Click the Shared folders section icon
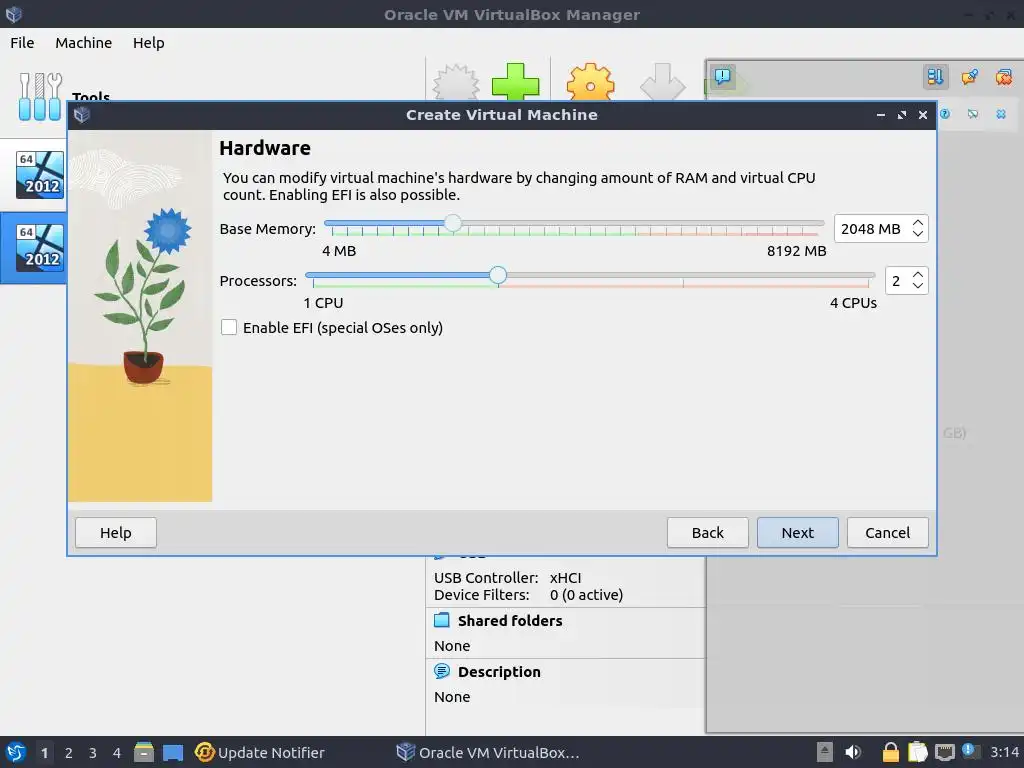1024x768 pixels. (x=442, y=620)
